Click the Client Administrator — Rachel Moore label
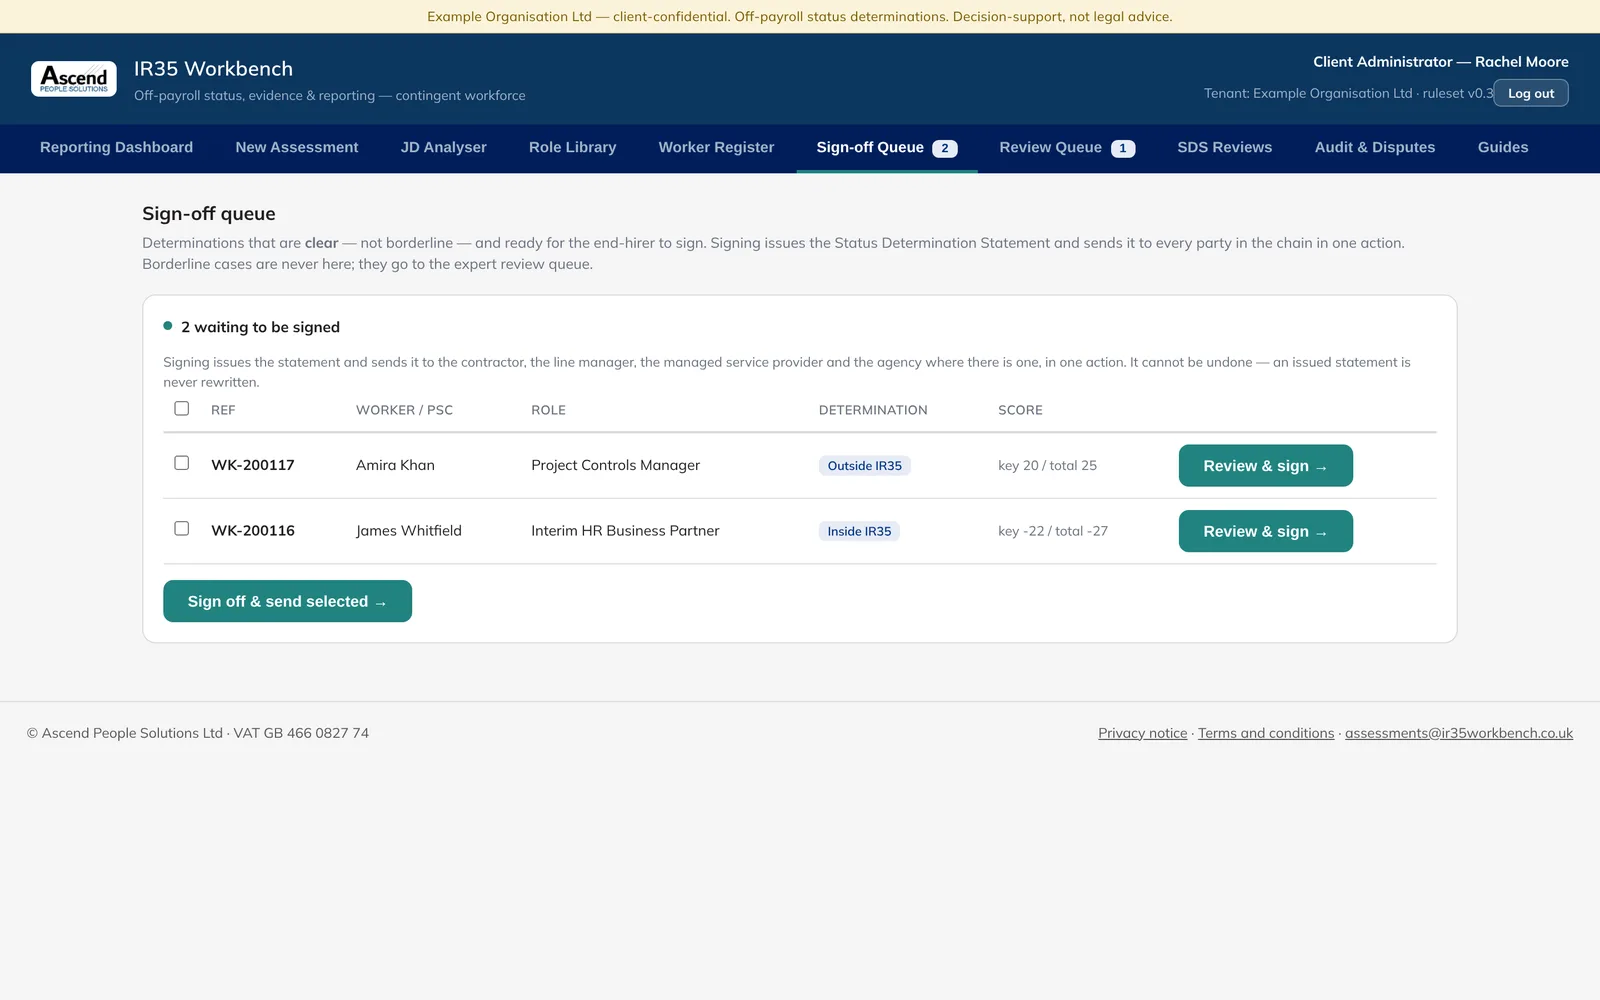Viewport: 1600px width, 1000px height. pyautogui.click(x=1441, y=62)
